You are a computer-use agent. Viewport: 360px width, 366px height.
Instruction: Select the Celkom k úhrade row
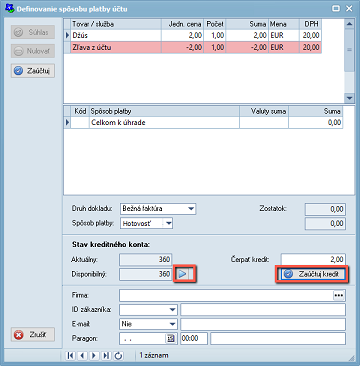[x=203, y=123]
